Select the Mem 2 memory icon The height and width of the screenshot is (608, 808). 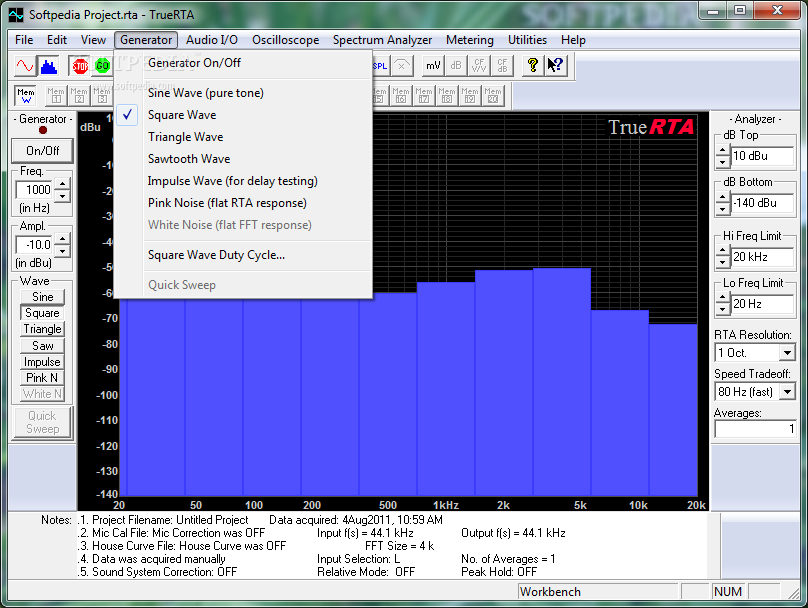(x=79, y=96)
